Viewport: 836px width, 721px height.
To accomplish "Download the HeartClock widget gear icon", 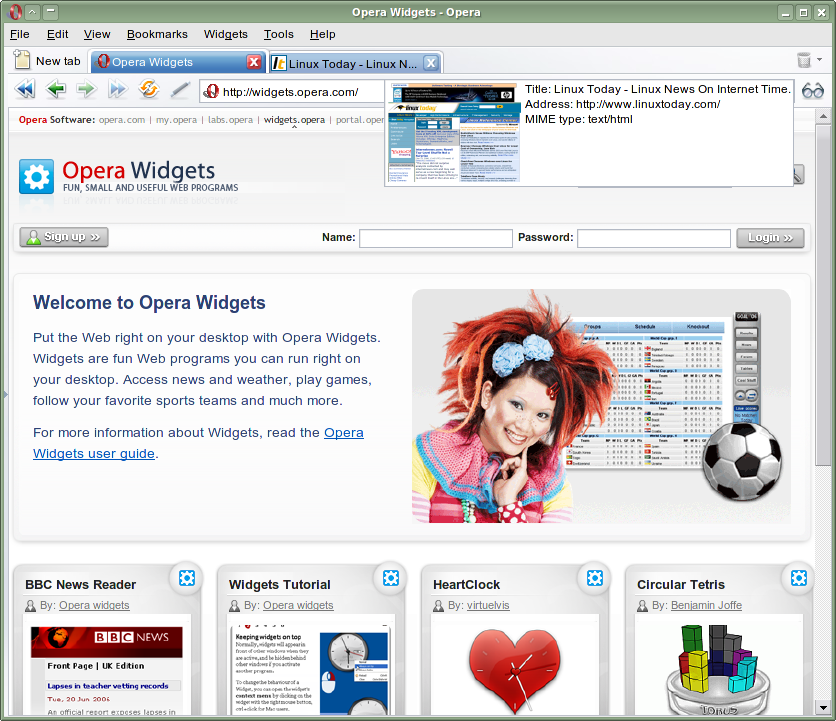I will coord(595,578).
